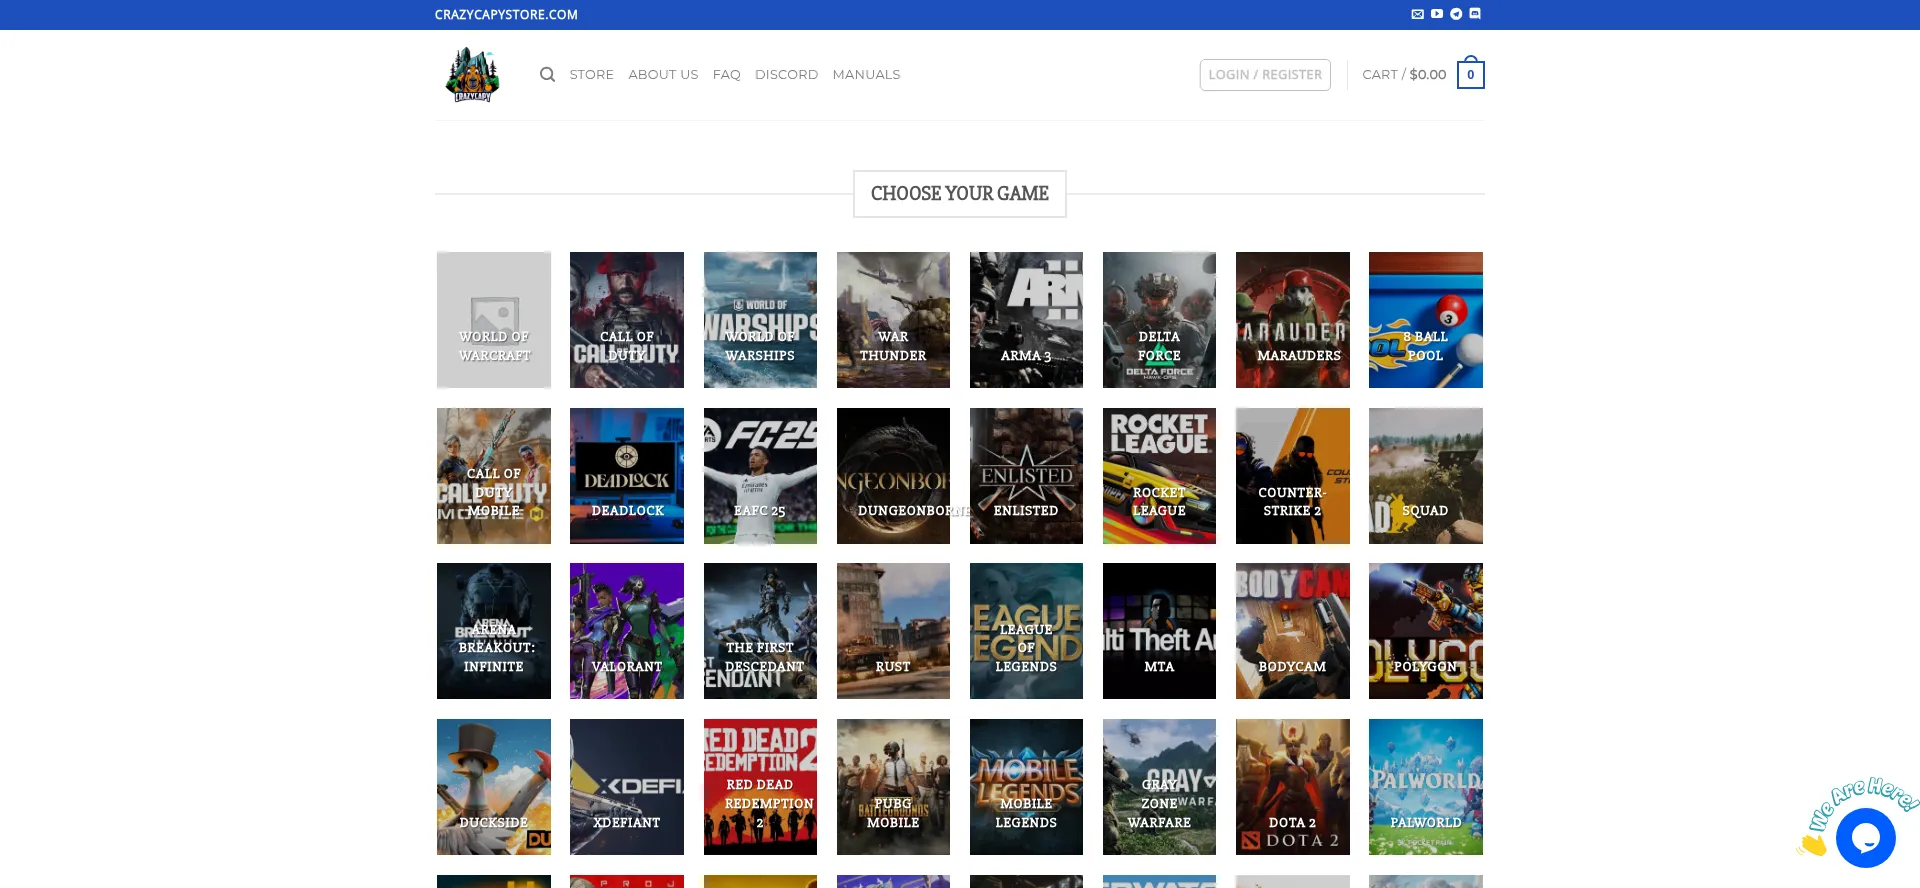The height and width of the screenshot is (888, 1920).
Task: Open the Telegram icon link
Action: click(1456, 14)
